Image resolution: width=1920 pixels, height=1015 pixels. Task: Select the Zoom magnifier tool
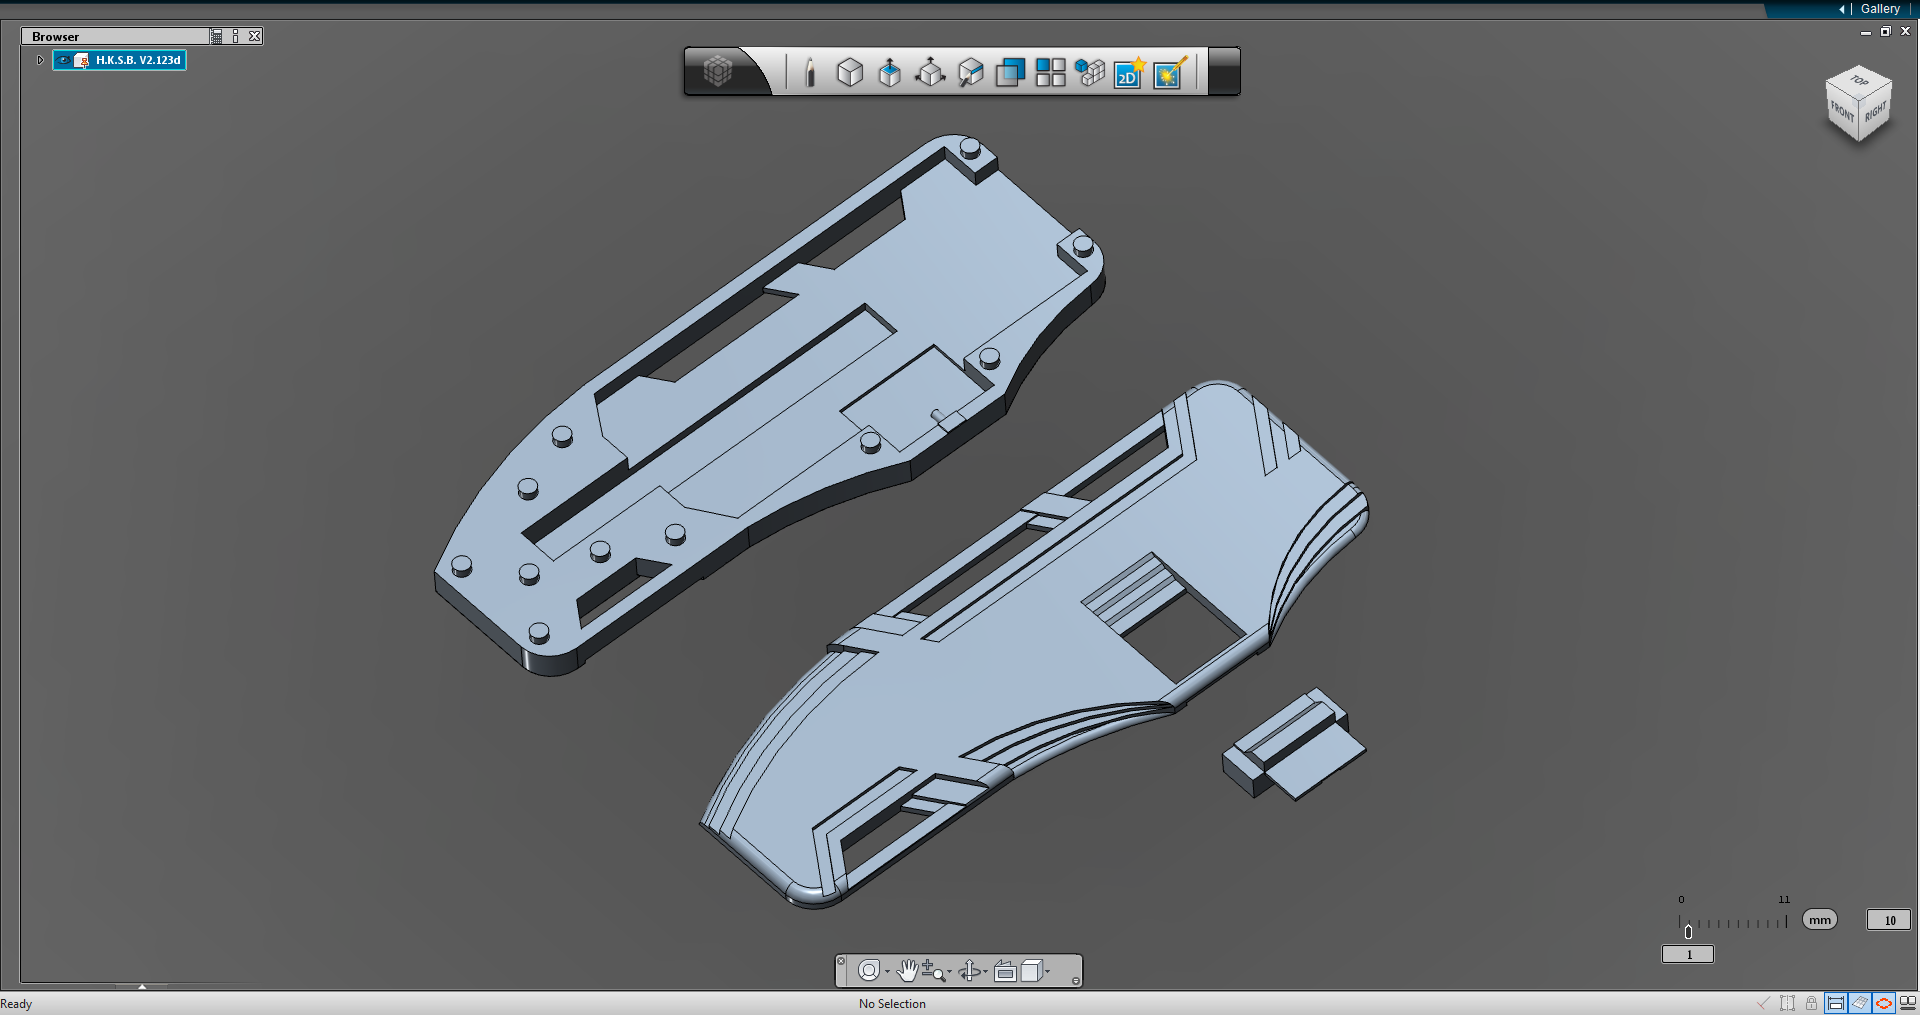pos(933,970)
